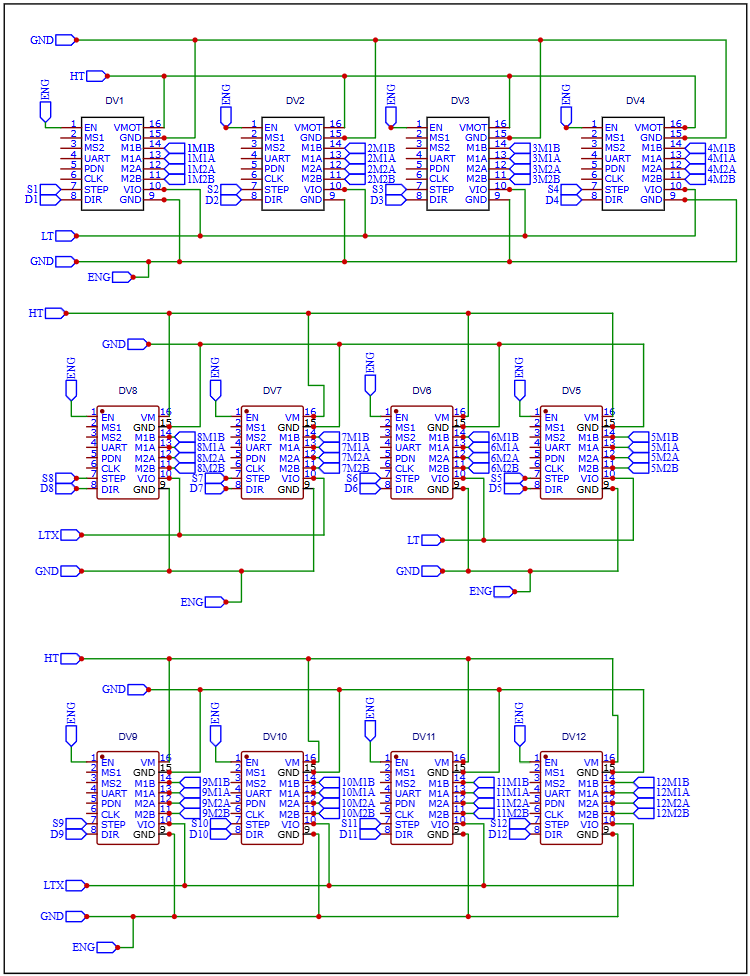
Task: Select the DV11 driver label
Action: [424, 737]
